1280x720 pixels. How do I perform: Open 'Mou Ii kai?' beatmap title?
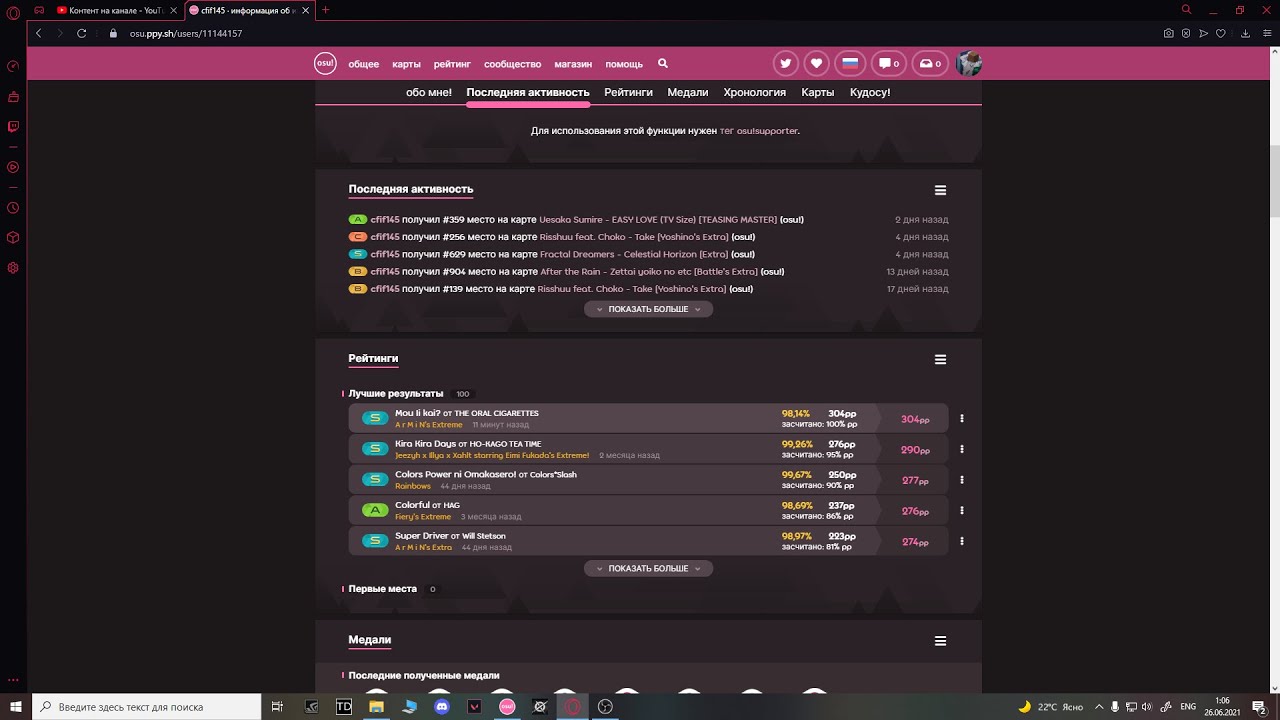pyautogui.click(x=417, y=413)
